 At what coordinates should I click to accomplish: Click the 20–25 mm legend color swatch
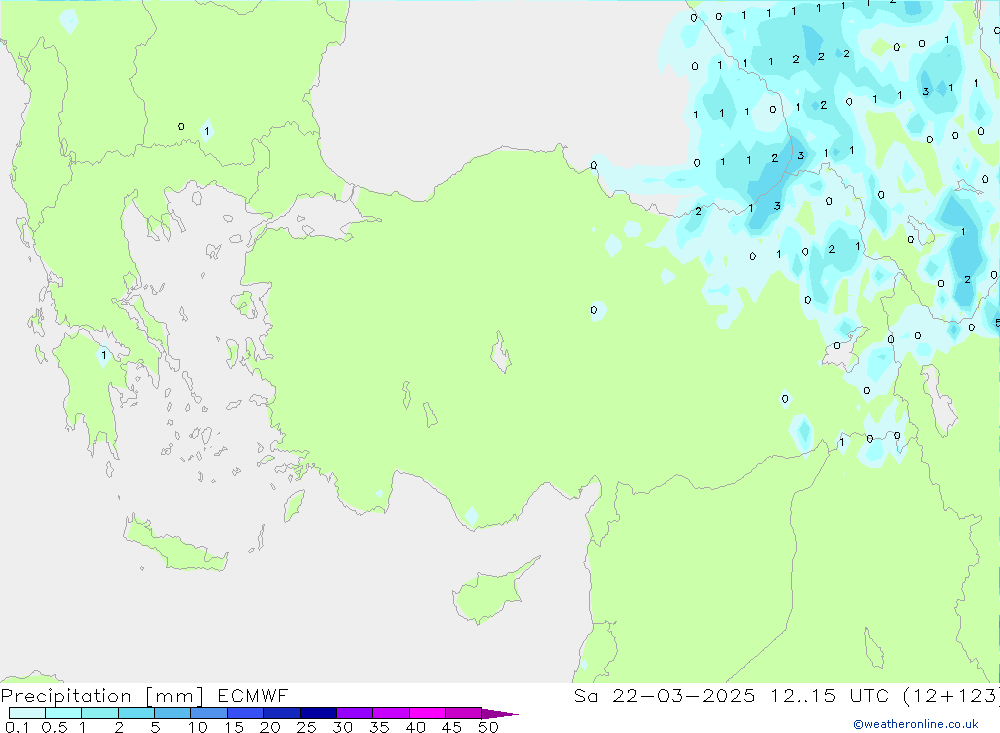pyautogui.click(x=282, y=713)
